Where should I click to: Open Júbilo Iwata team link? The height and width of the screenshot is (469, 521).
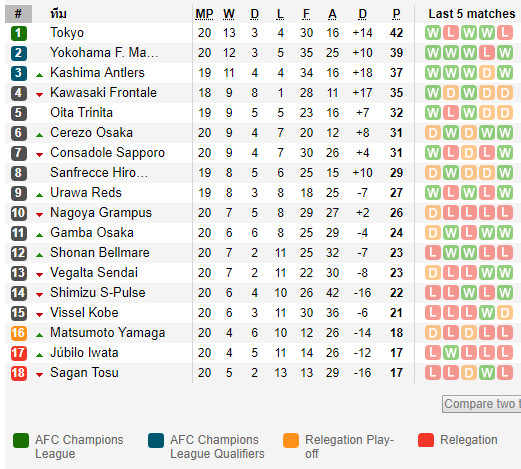click(84, 353)
